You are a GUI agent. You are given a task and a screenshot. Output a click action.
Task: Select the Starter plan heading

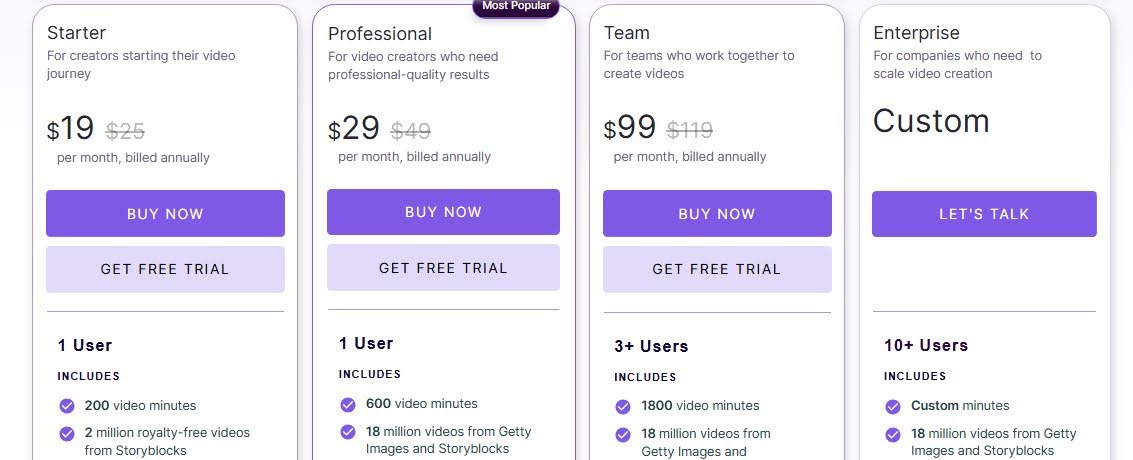[x=77, y=33]
